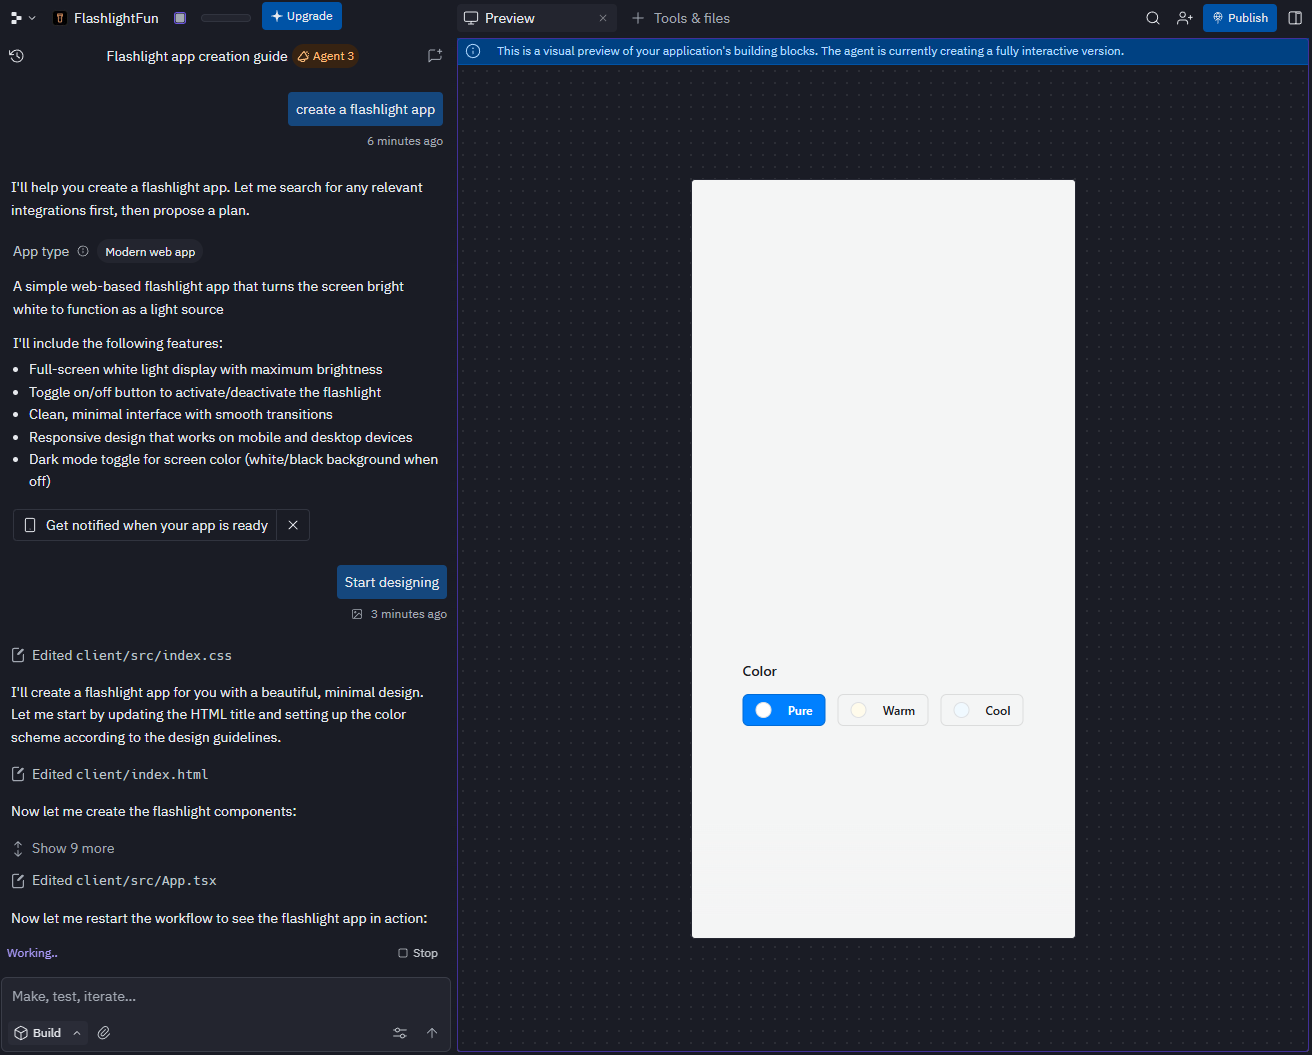The height and width of the screenshot is (1055, 1312).
Task: Click the invite collaborators icon
Action: 1184,17
